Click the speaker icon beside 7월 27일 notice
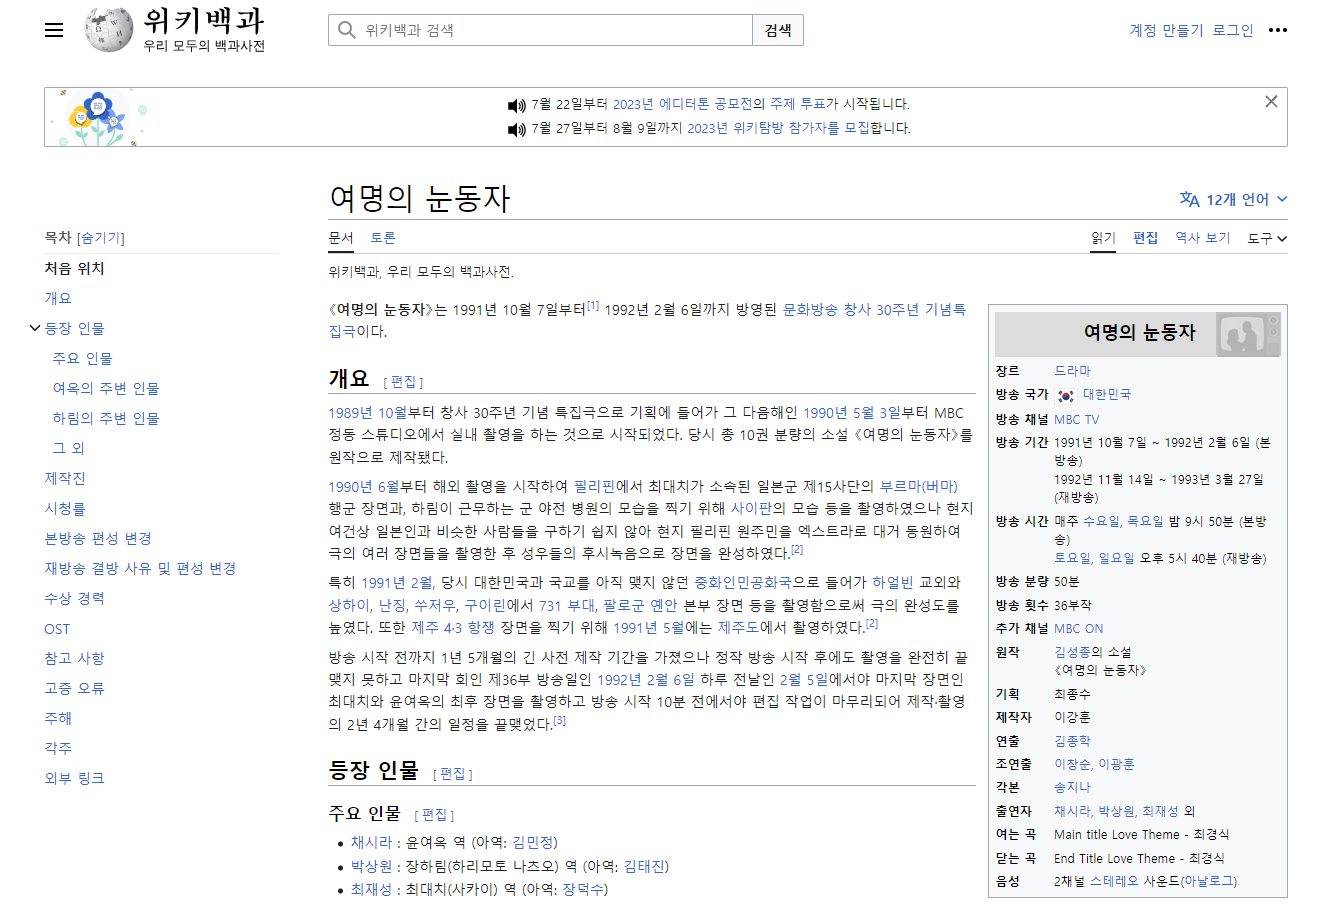Image resolution: width=1332 pixels, height=905 pixels. pos(517,129)
